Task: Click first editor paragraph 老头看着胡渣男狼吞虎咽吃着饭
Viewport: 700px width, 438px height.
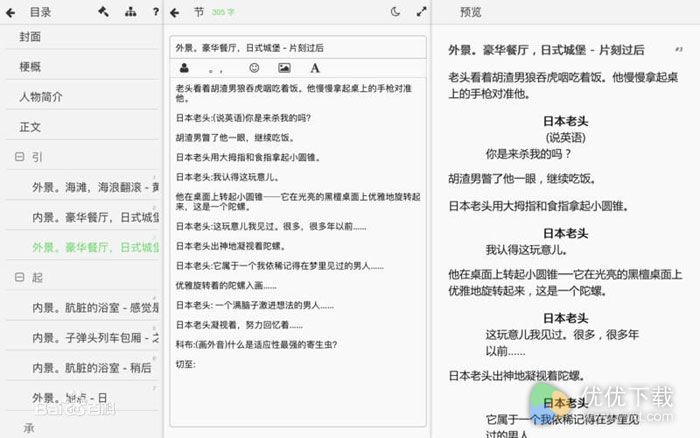Action: click(294, 93)
